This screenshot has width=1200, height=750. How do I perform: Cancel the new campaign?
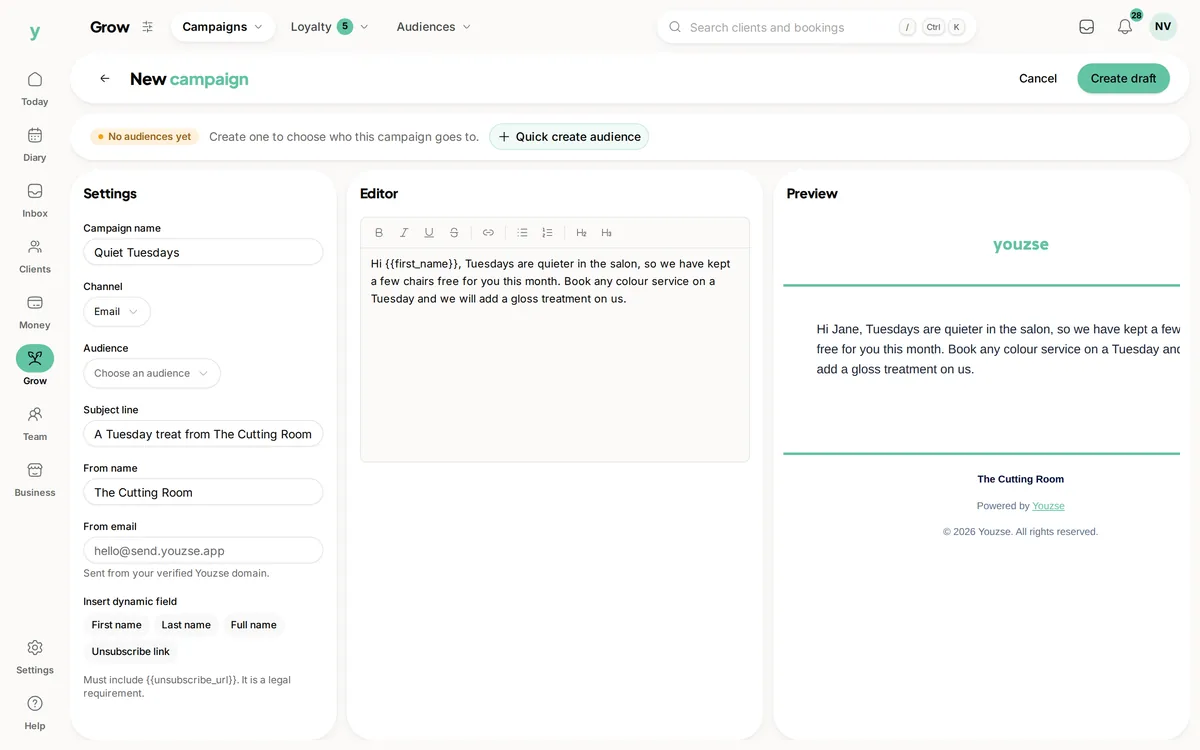[1038, 78]
